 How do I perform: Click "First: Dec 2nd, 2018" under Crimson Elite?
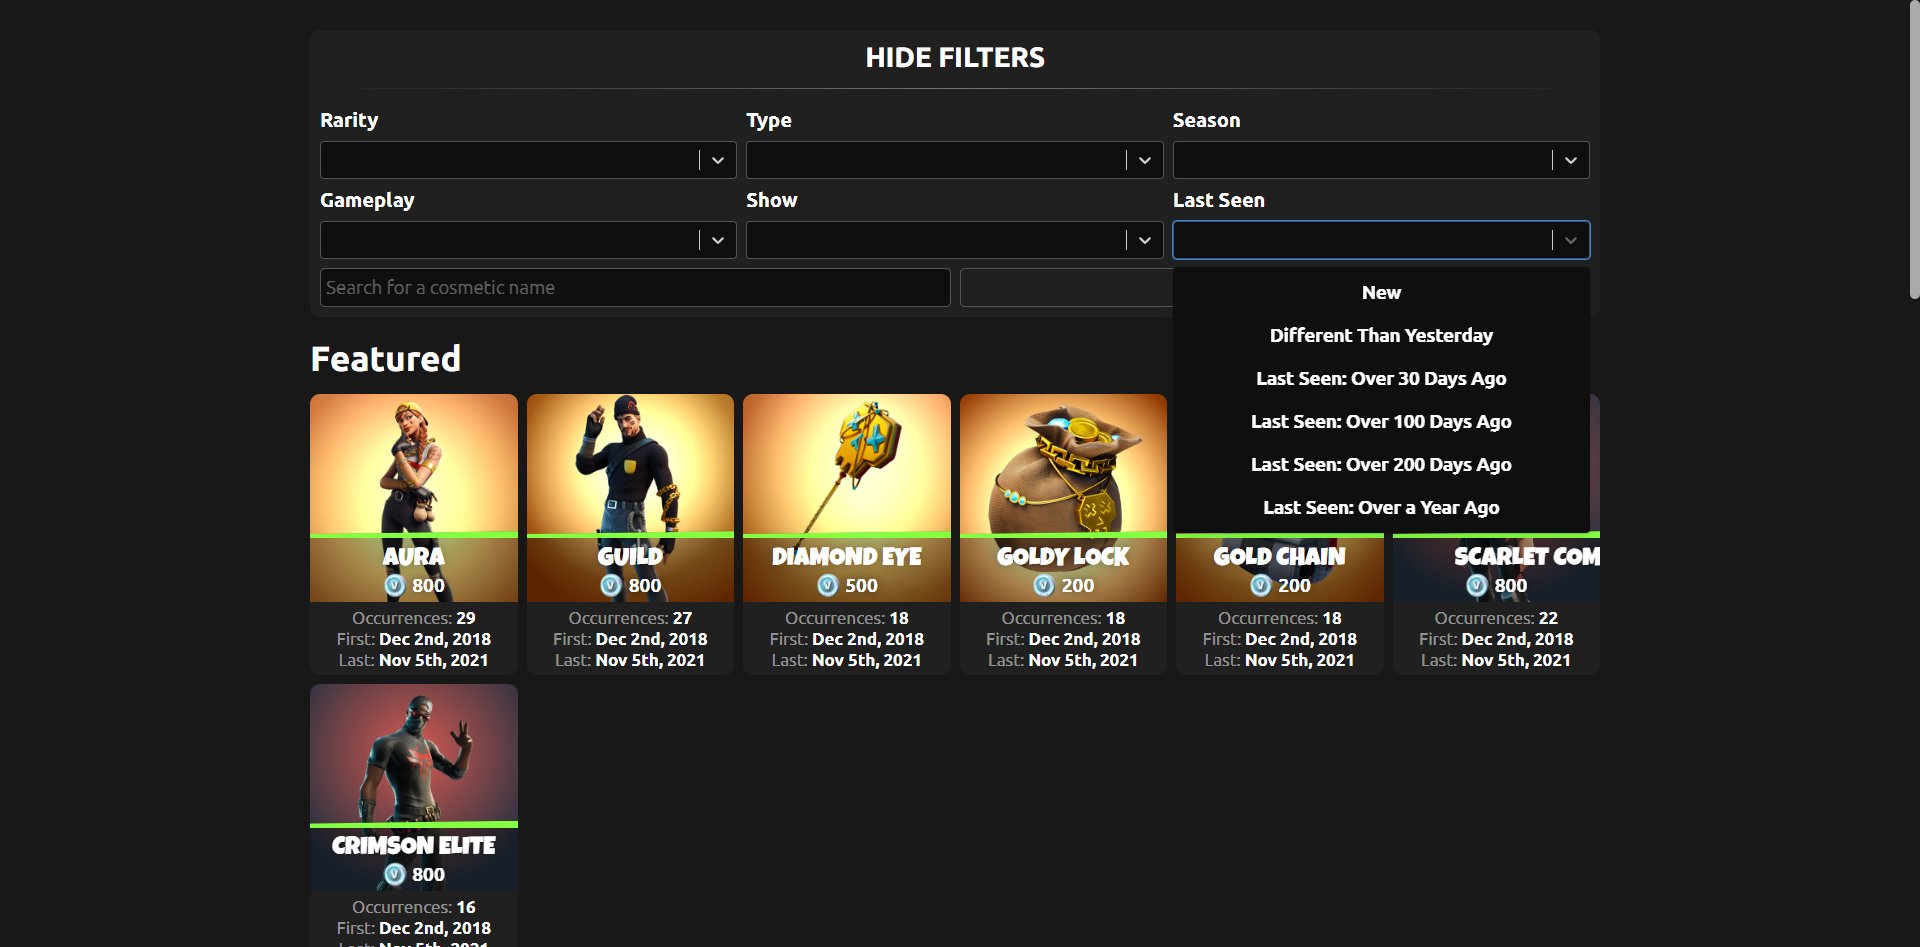pyautogui.click(x=414, y=928)
